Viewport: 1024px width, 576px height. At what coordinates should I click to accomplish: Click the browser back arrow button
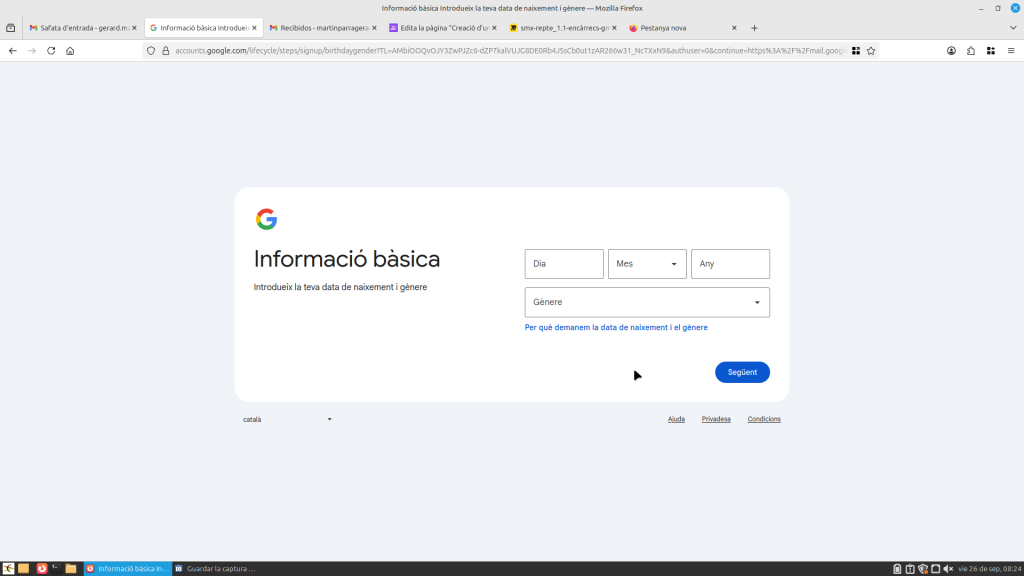click(x=13, y=50)
